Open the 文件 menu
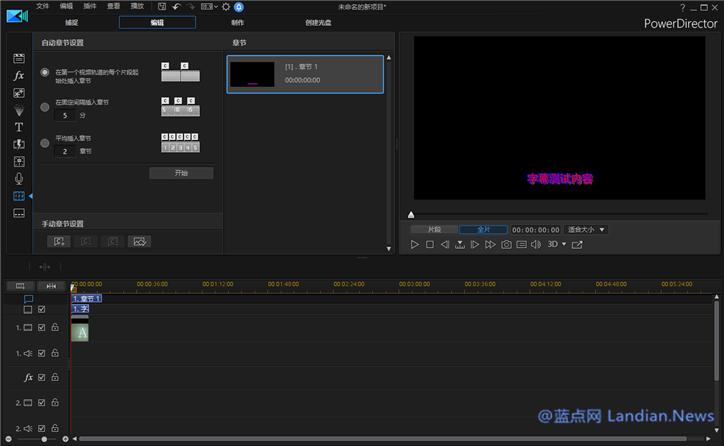This screenshot has width=724, height=446. 42,6
